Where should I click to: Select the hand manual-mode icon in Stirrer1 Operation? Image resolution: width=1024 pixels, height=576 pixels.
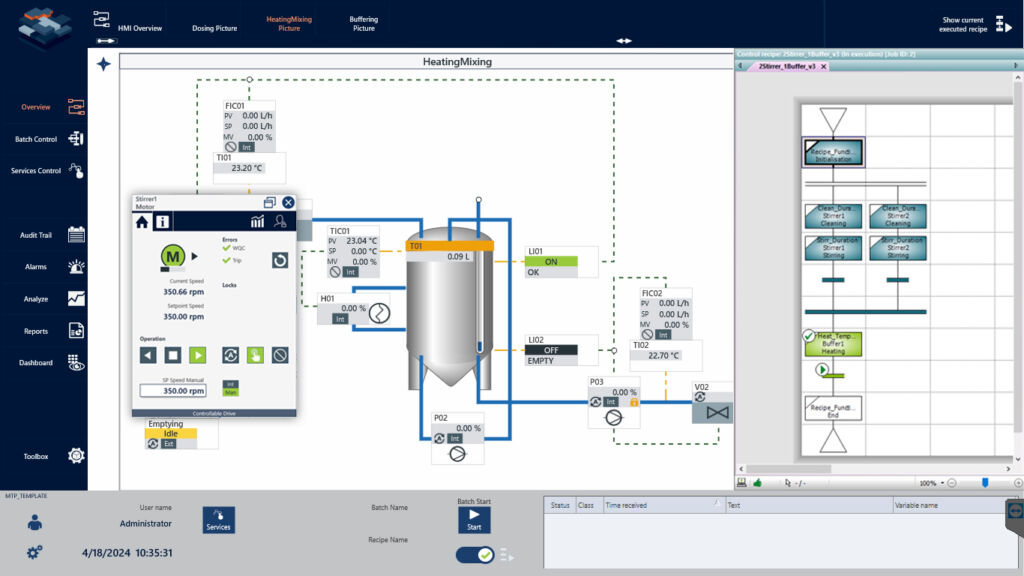pos(255,354)
